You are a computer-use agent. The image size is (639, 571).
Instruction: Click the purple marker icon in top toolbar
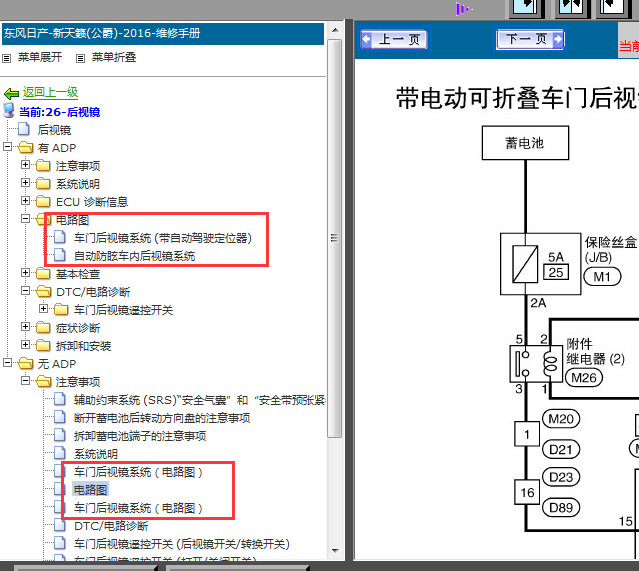click(462, 9)
